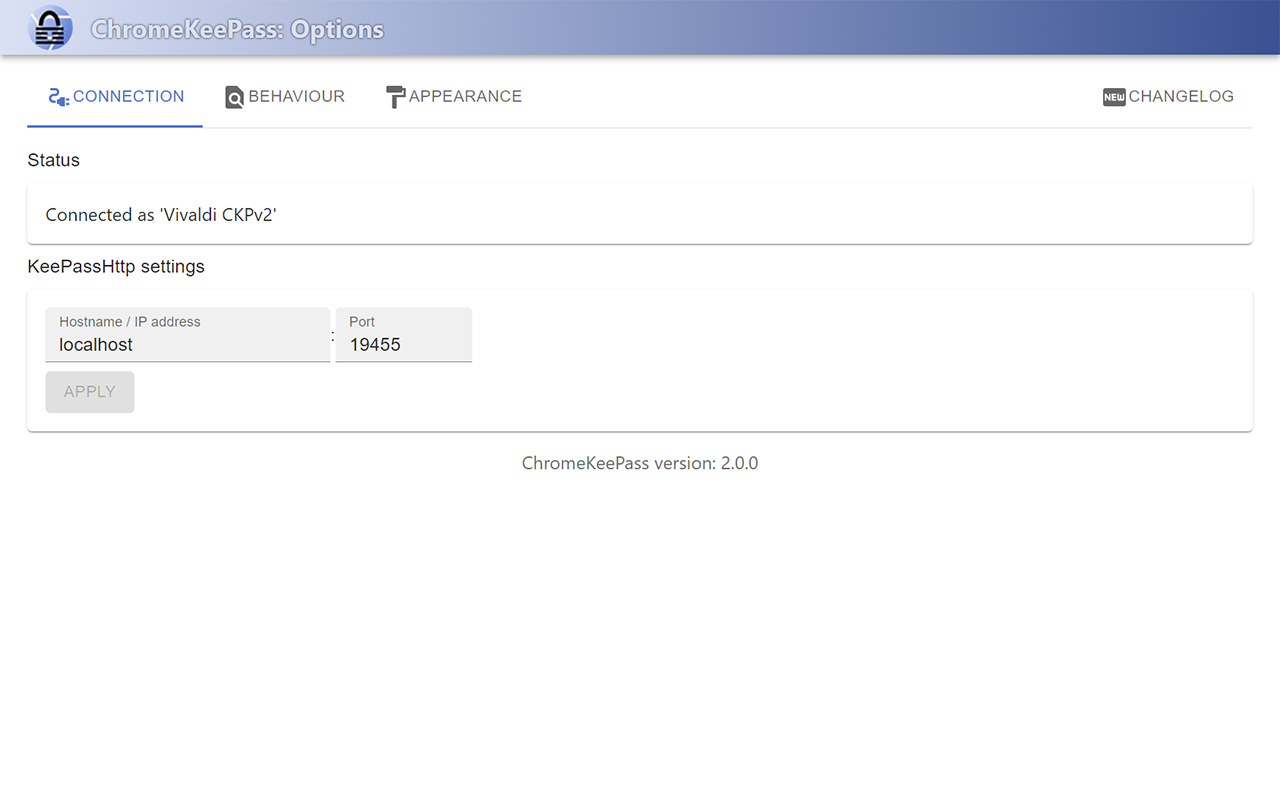
Task: Click the roller icon to open Appearance settings
Action: pos(395,96)
